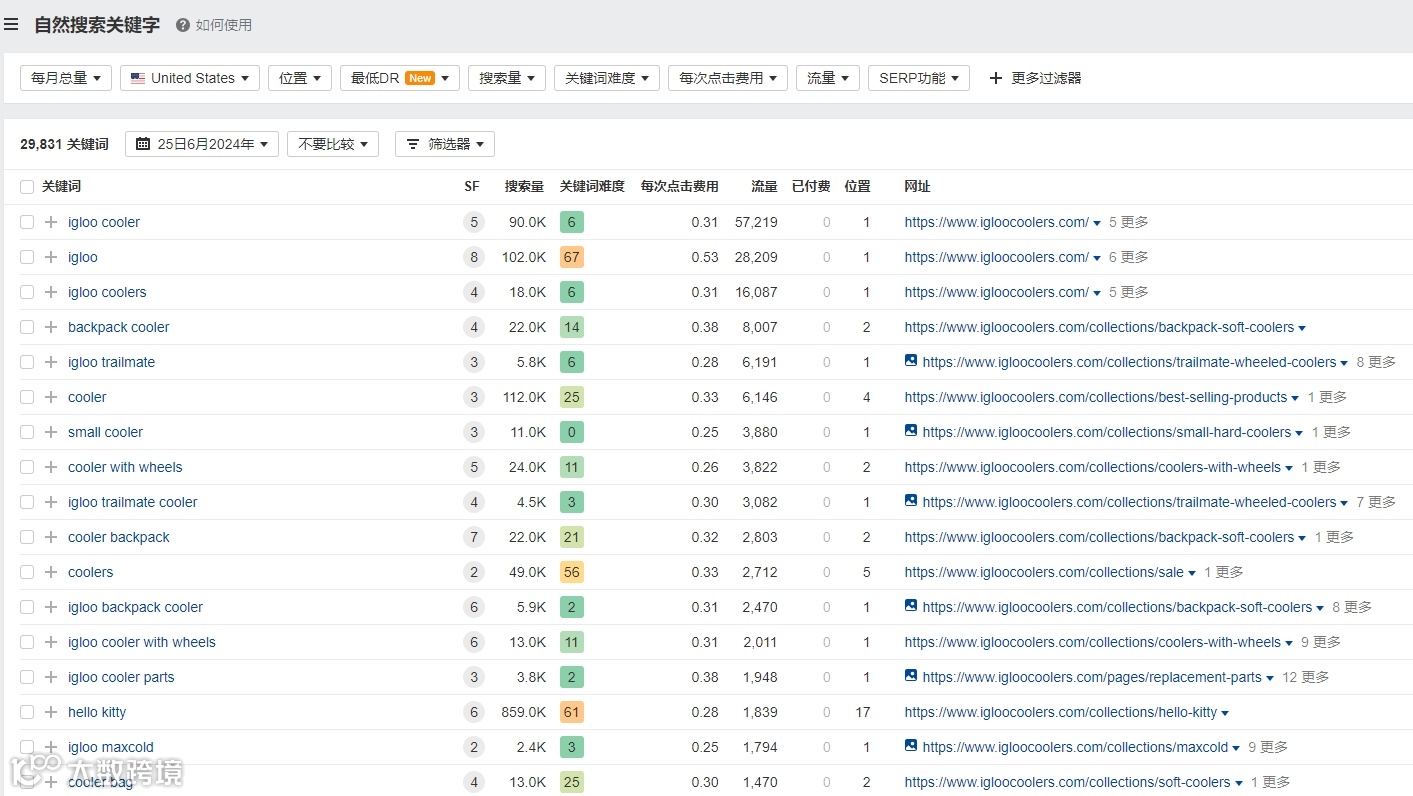Open the 流量 traffic filter dropdown
The image size is (1413, 796).
tap(828, 78)
